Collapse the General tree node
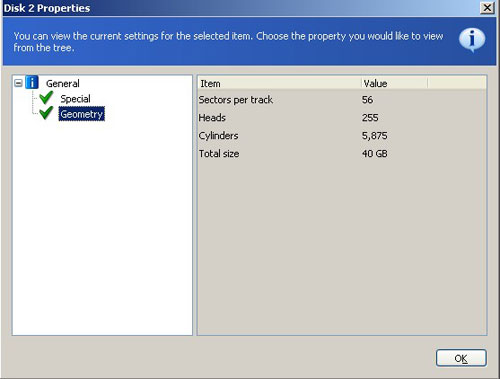 [18, 83]
